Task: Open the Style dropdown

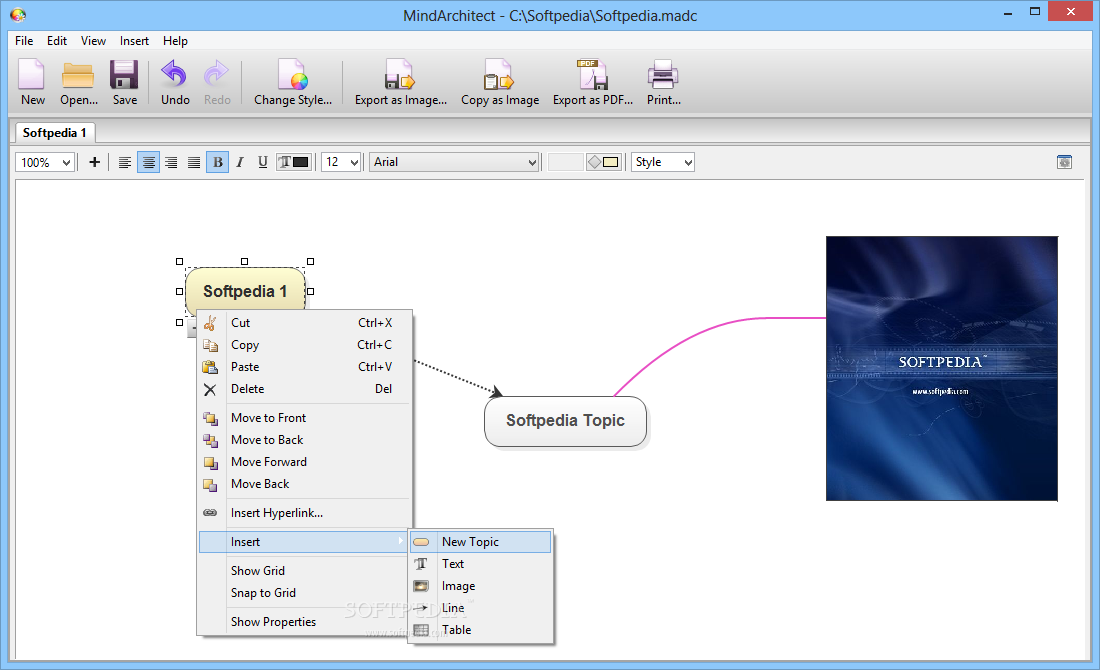Action: point(663,162)
